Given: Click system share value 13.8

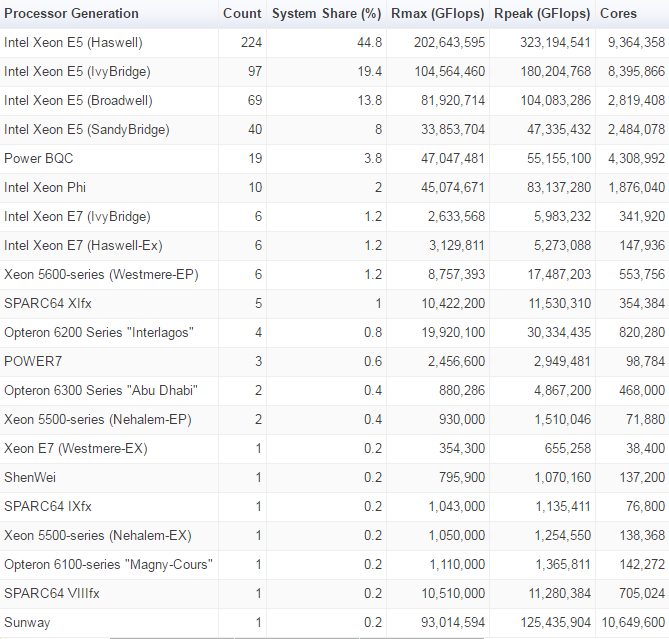Looking at the screenshot, I should [x=369, y=101].
